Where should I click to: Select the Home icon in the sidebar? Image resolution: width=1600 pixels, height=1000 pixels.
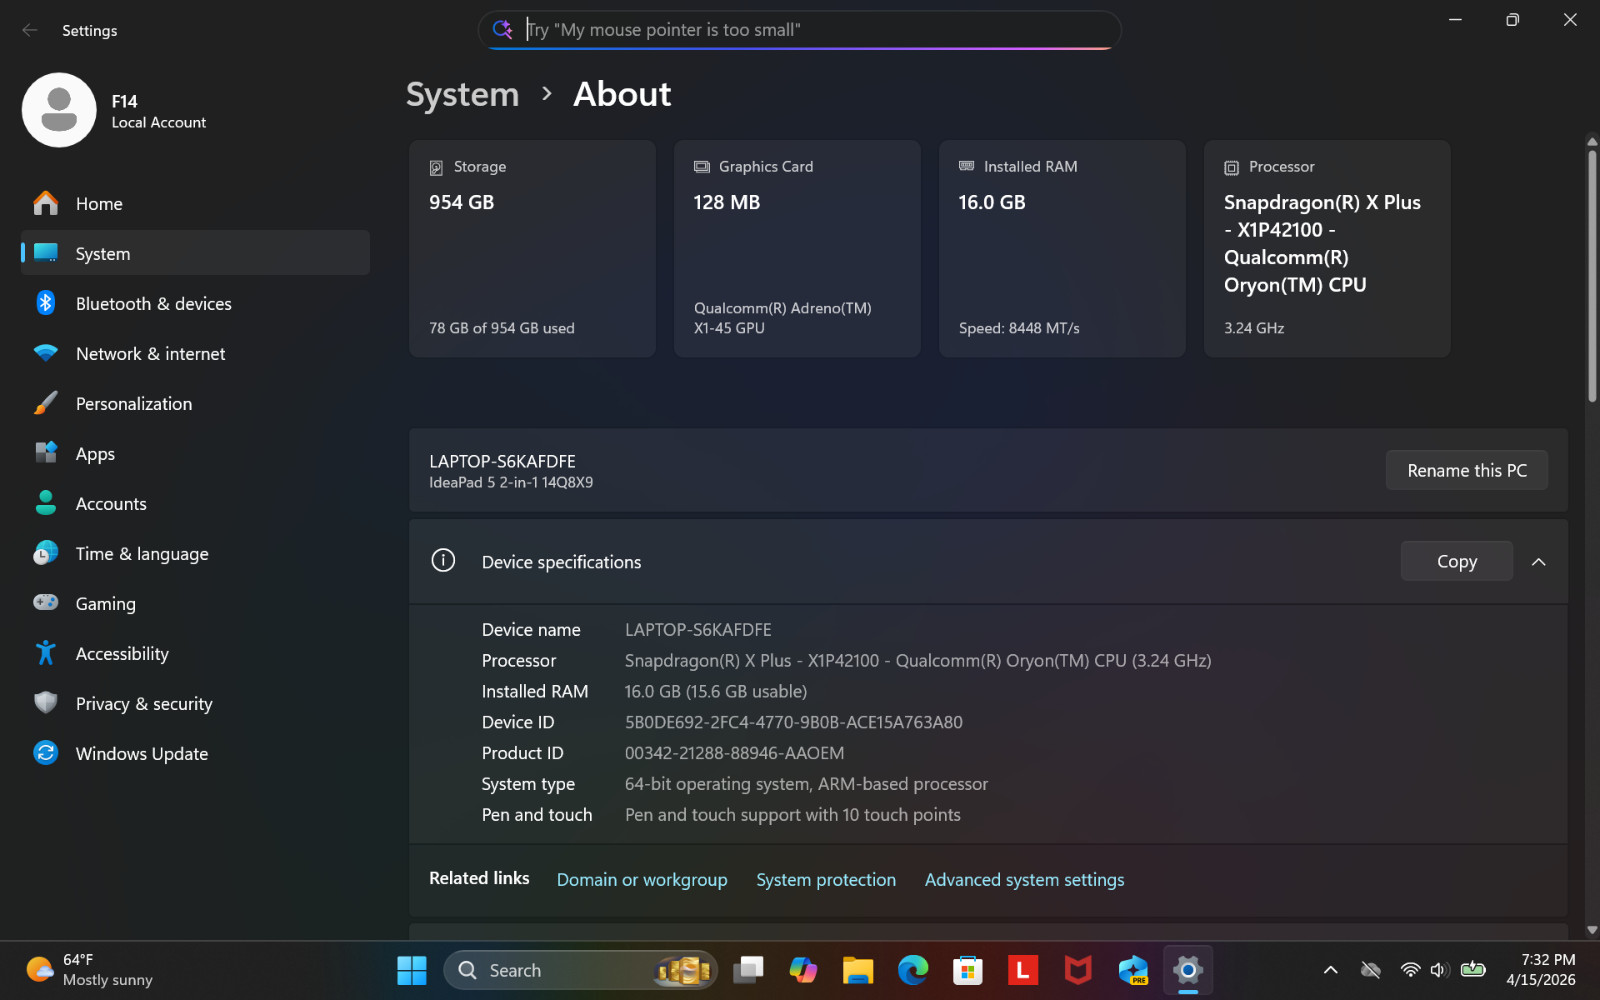(46, 203)
